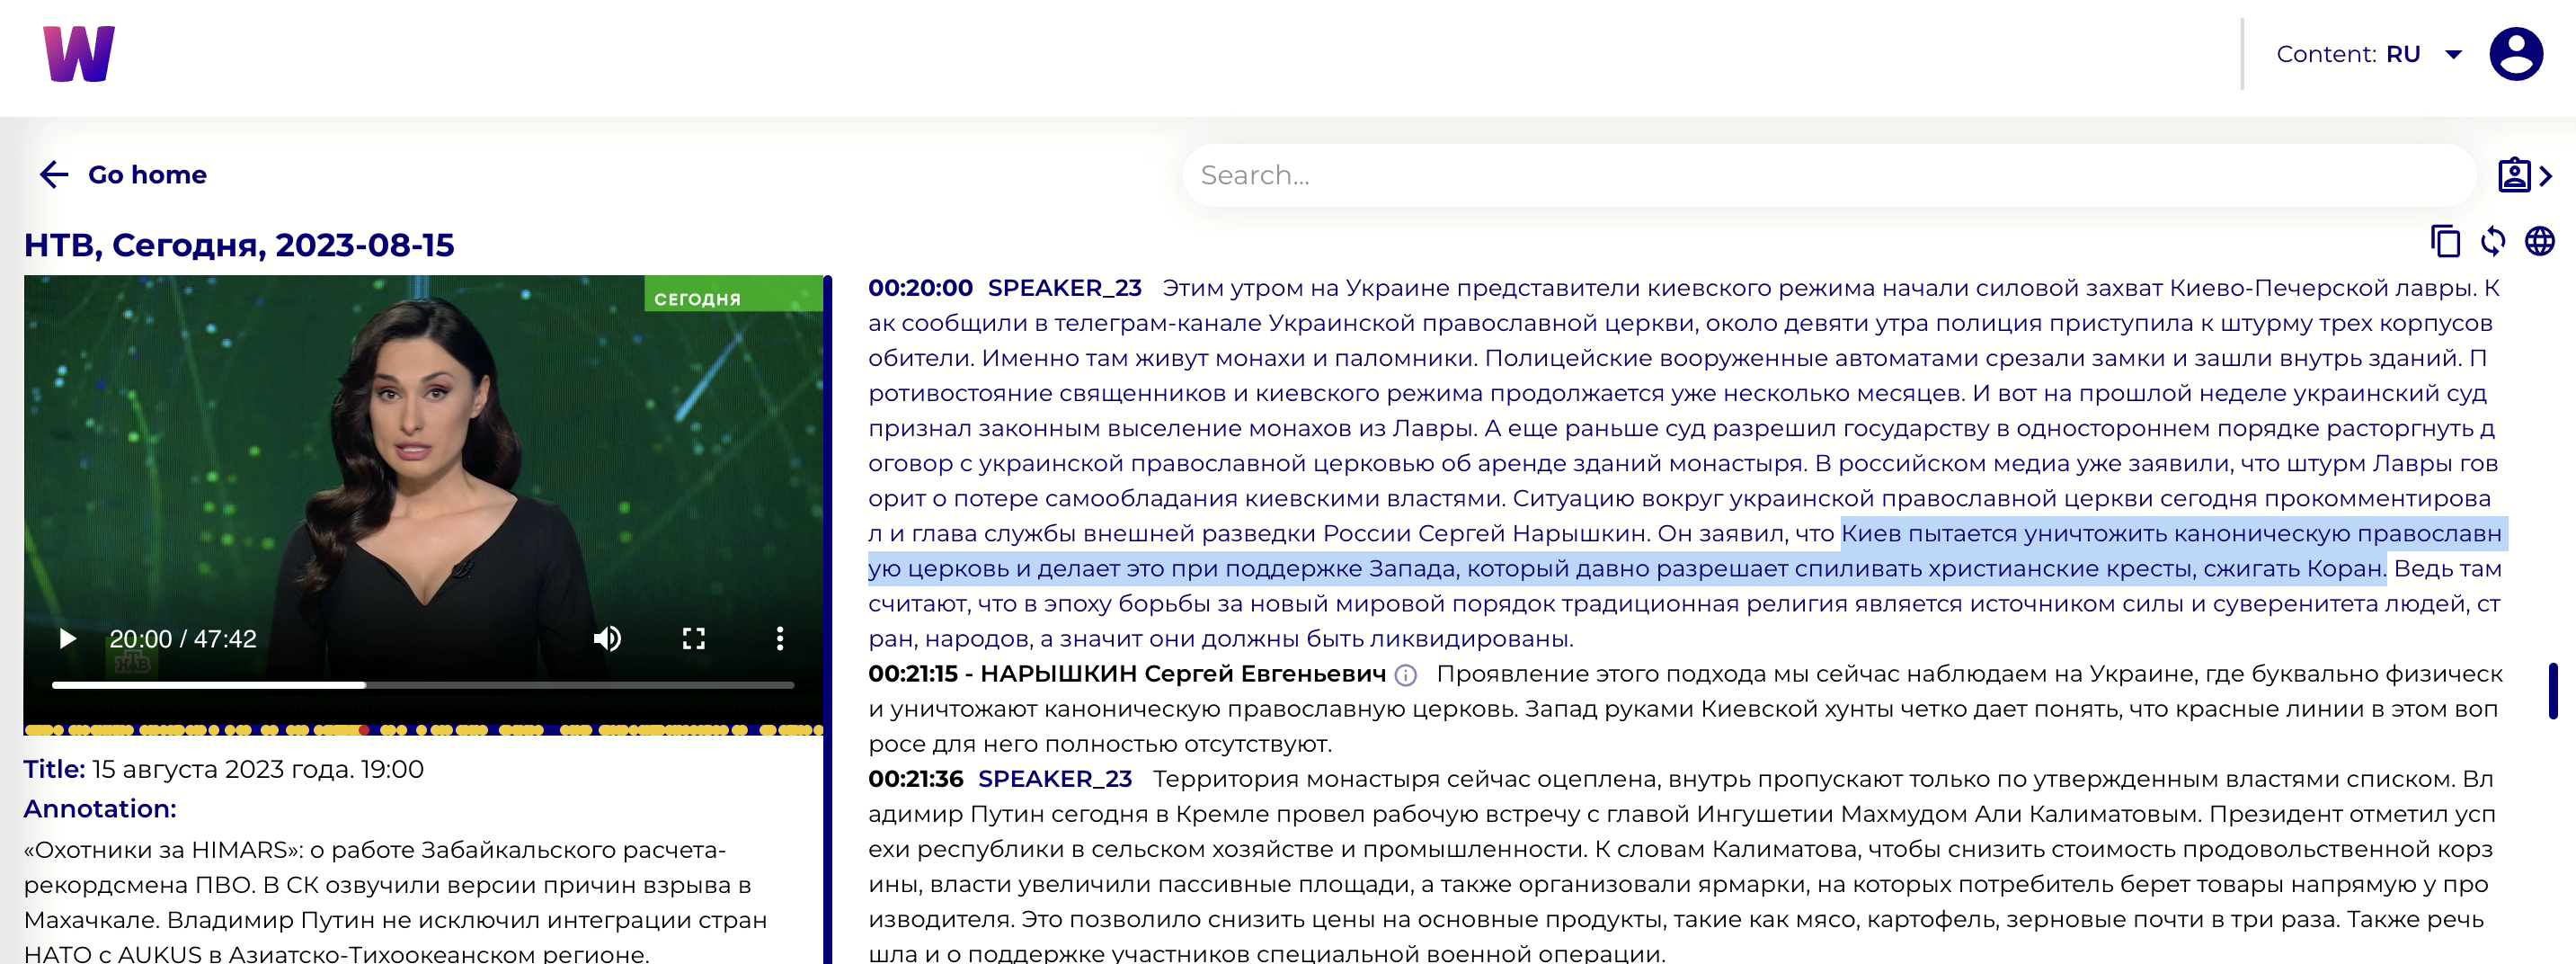Jump to timestamp 00:21:36 in transcript

click(915, 779)
